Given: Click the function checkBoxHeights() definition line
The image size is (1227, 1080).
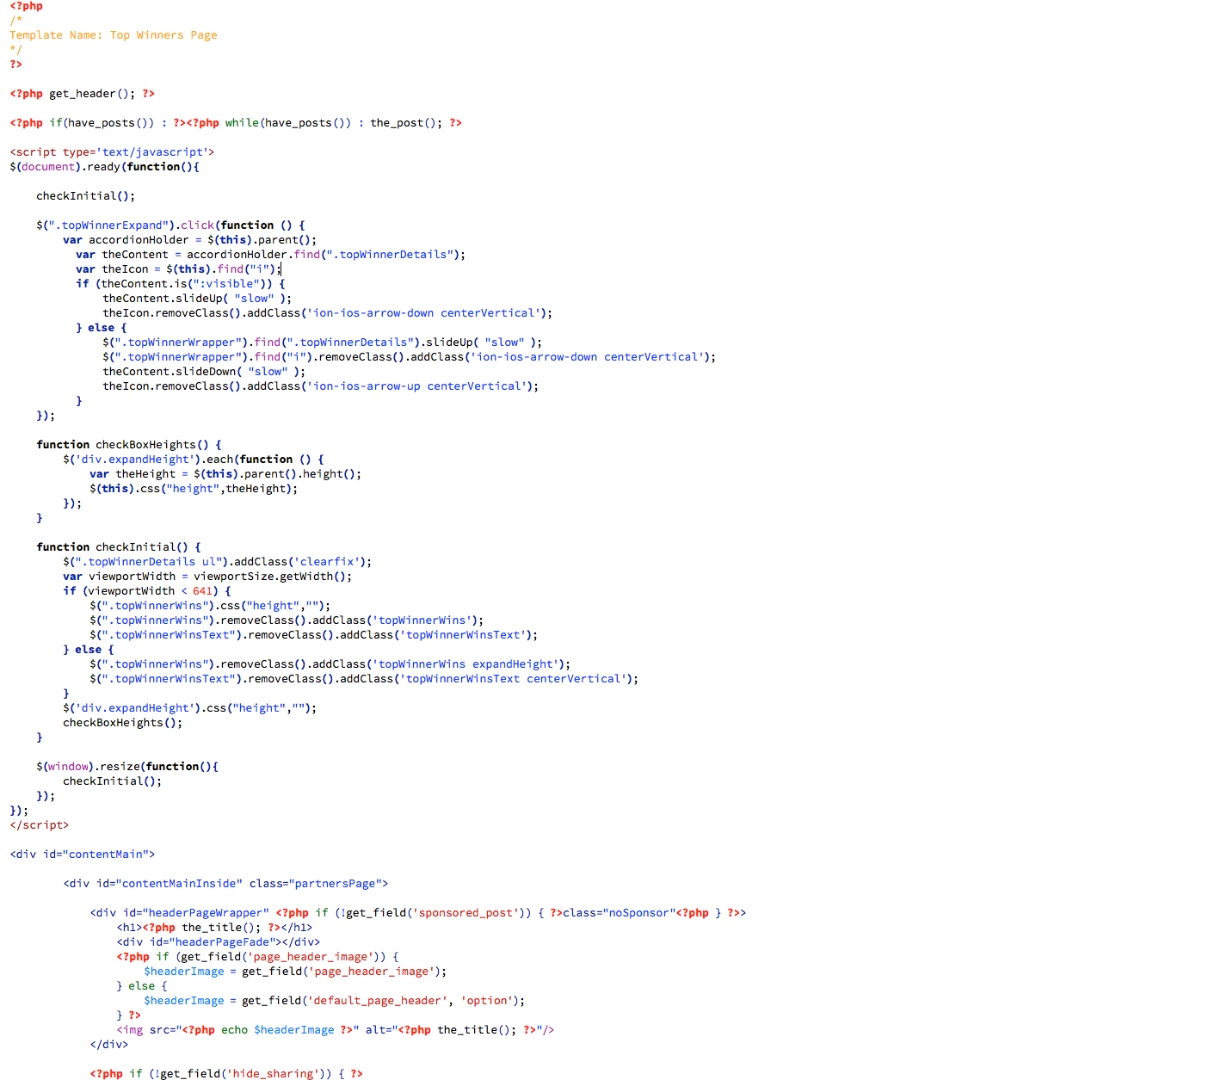Looking at the screenshot, I should (129, 445).
